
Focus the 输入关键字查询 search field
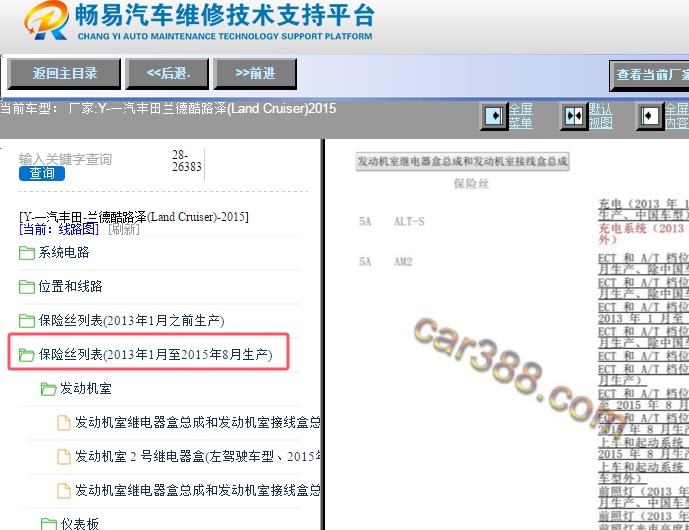[x=65, y=159]
